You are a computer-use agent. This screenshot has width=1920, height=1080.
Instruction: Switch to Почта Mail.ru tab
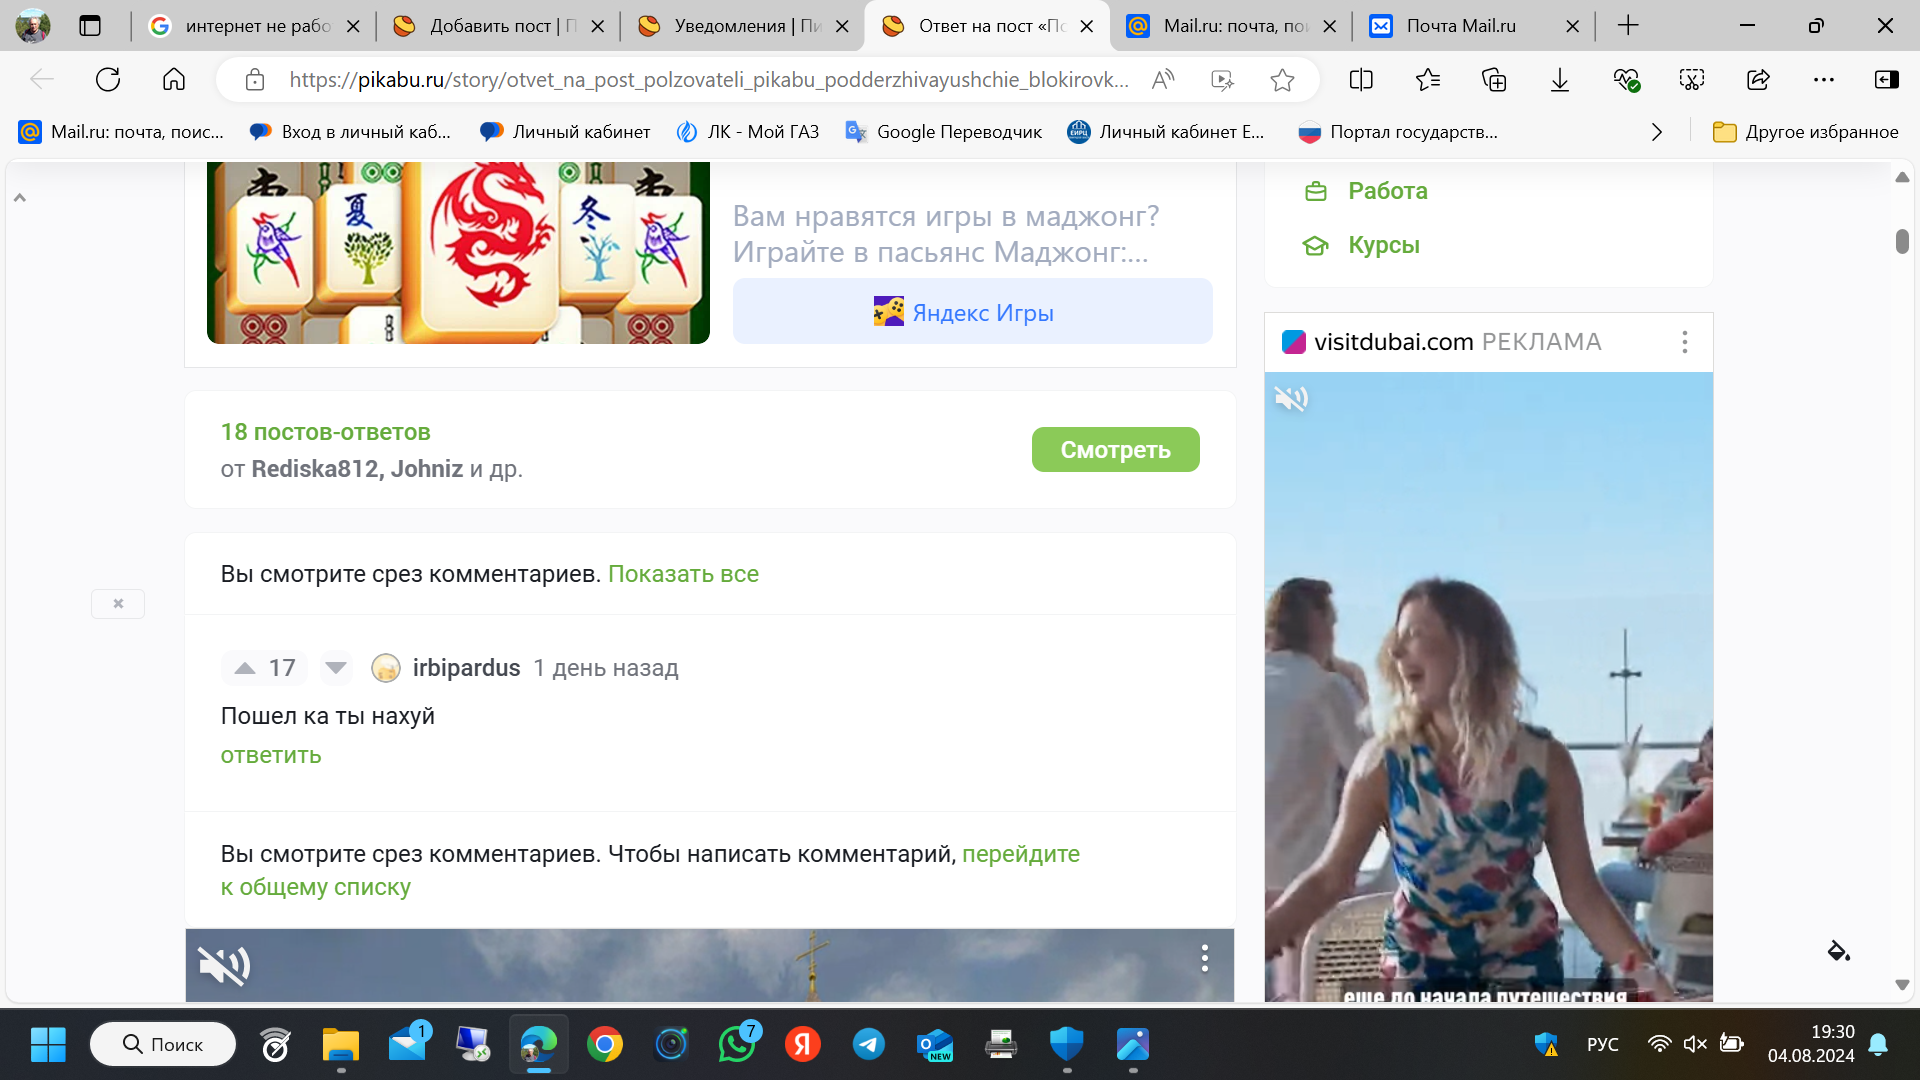[1460, 26]
